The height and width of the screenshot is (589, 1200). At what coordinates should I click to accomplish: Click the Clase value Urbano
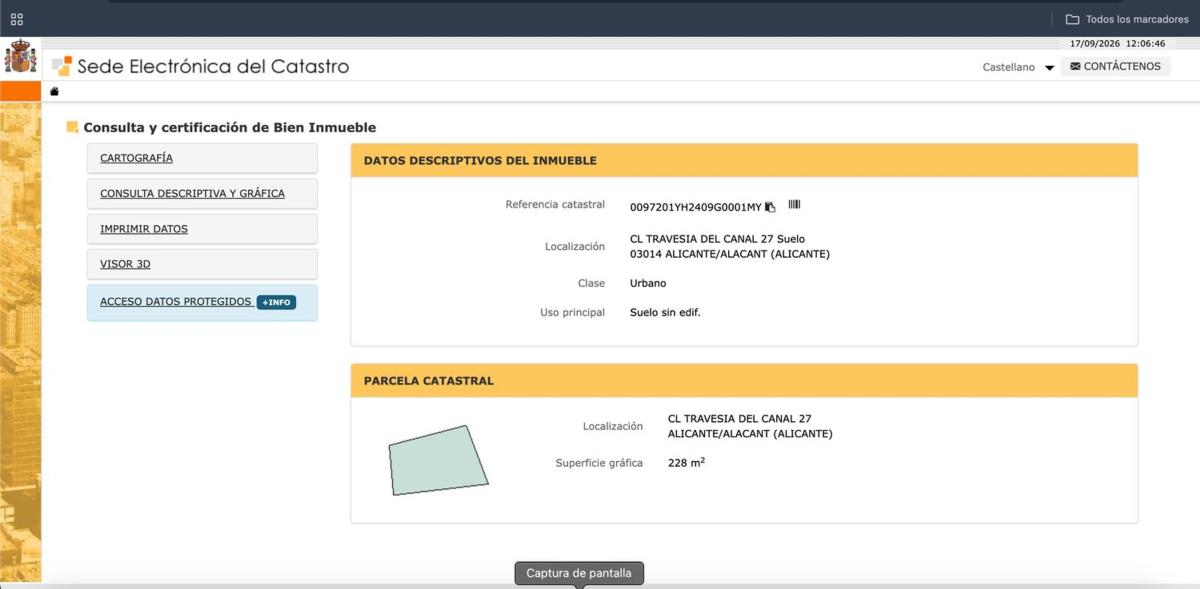[x=648, y=283]
